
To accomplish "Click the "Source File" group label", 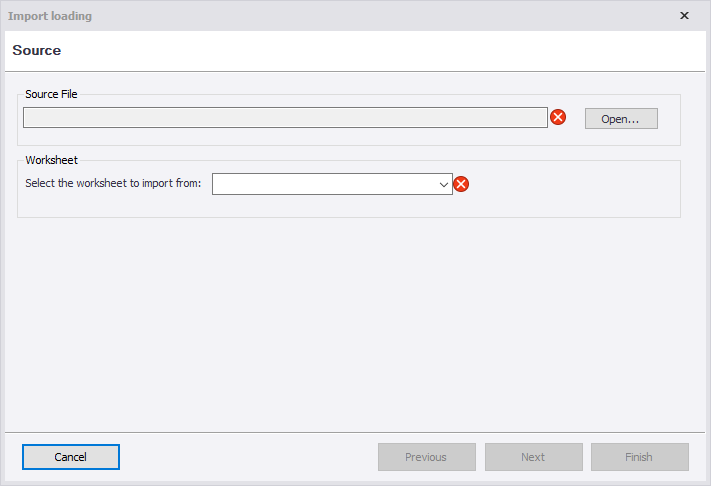I will coord(51,94).
